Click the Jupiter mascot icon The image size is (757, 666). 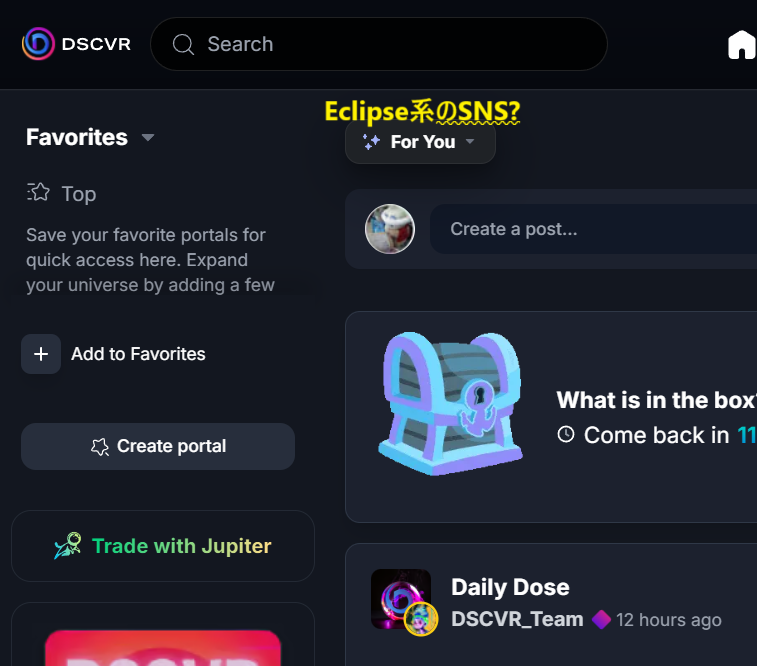[x=68, y=546]
